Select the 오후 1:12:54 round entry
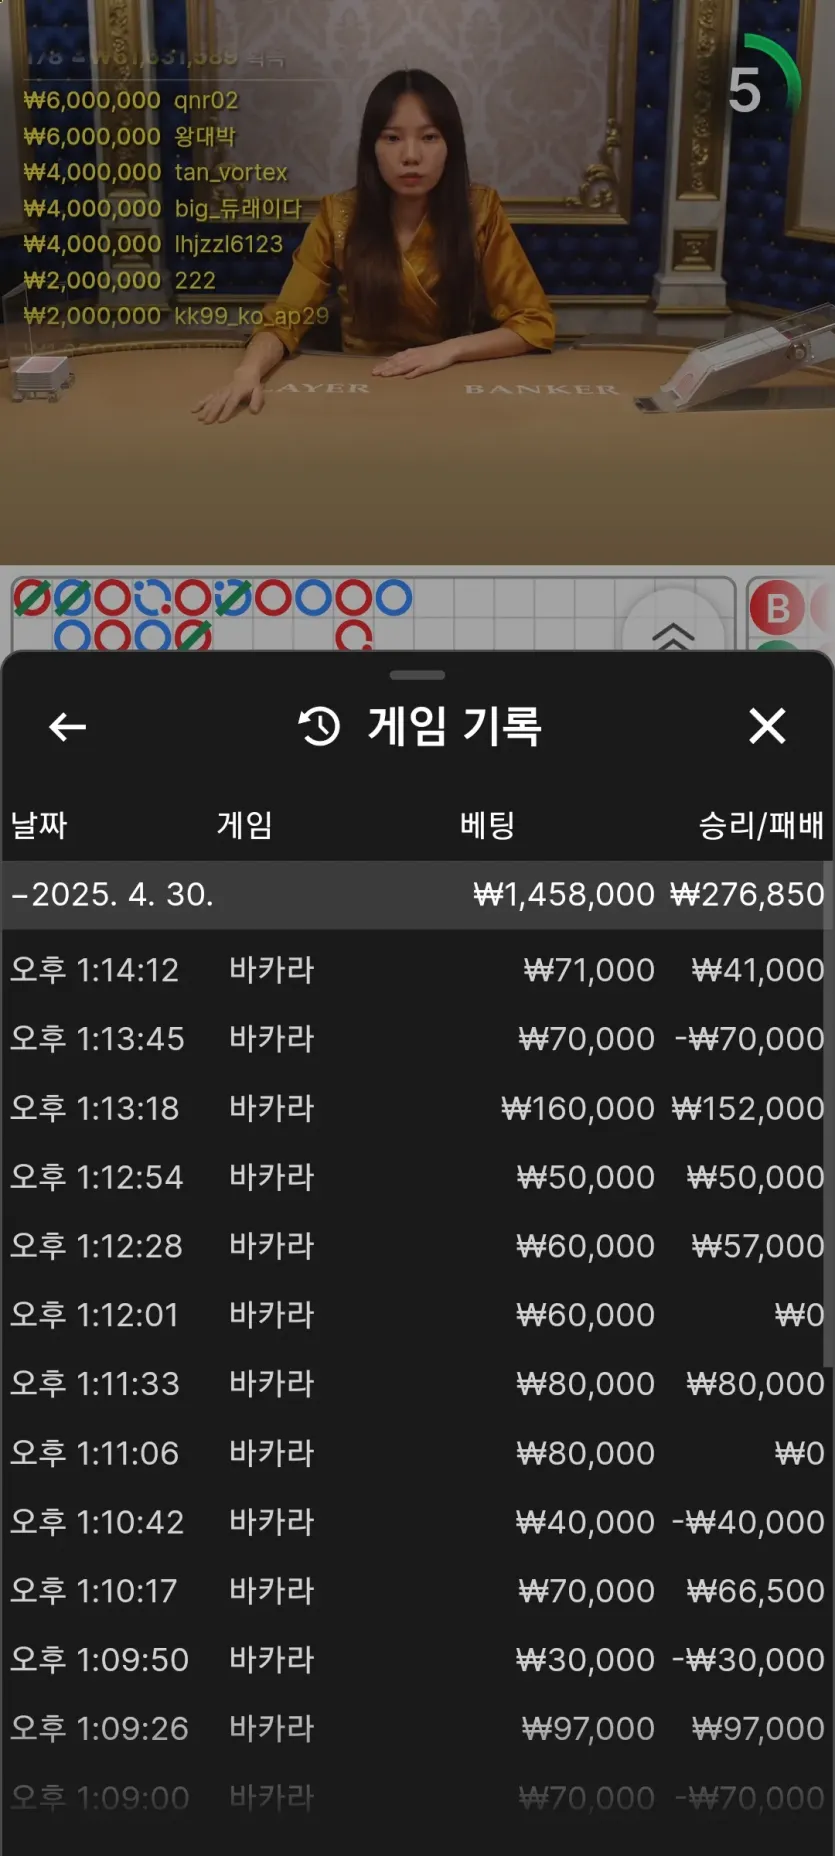Screen dimensions: 835x1856 pyautogui.click(x=417, y=1177)
